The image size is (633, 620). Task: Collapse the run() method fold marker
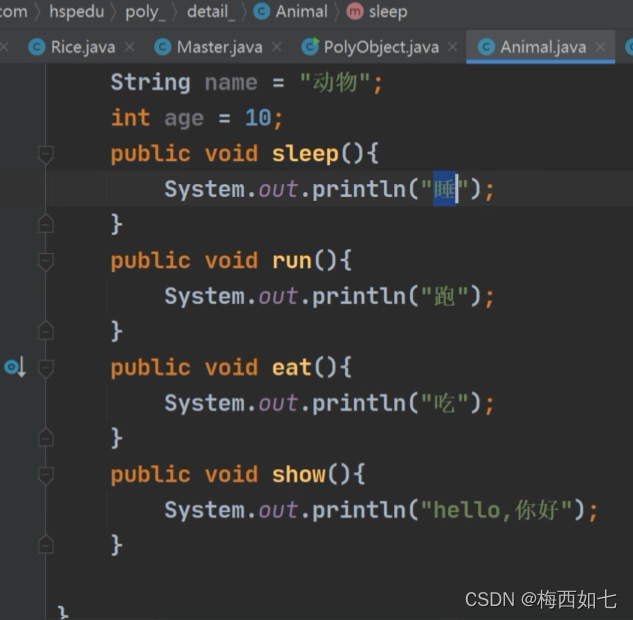(46, 261)
